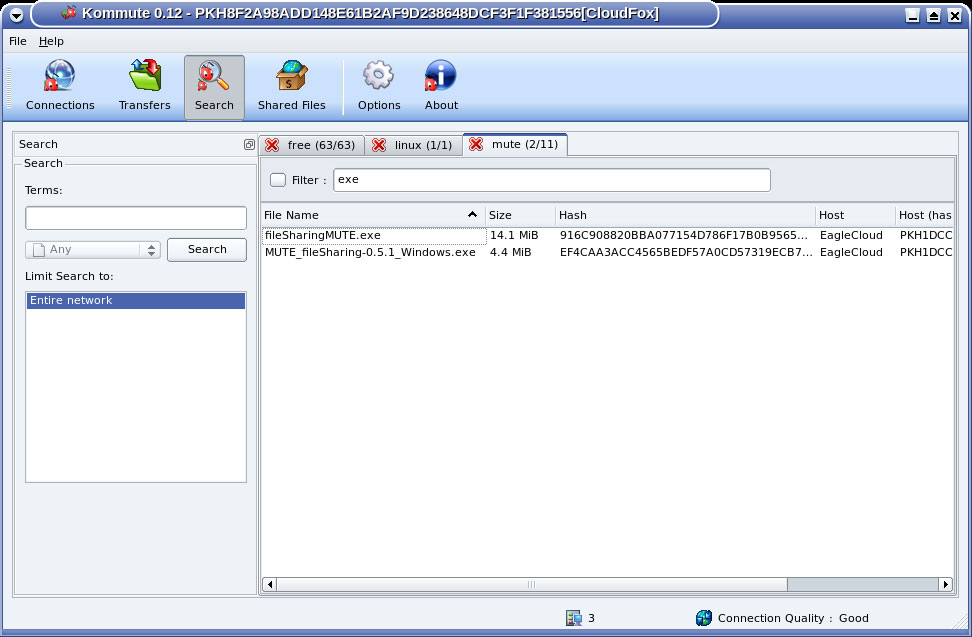Sort by File Name column header
The image size is (972, 637).
pos(373,215)
